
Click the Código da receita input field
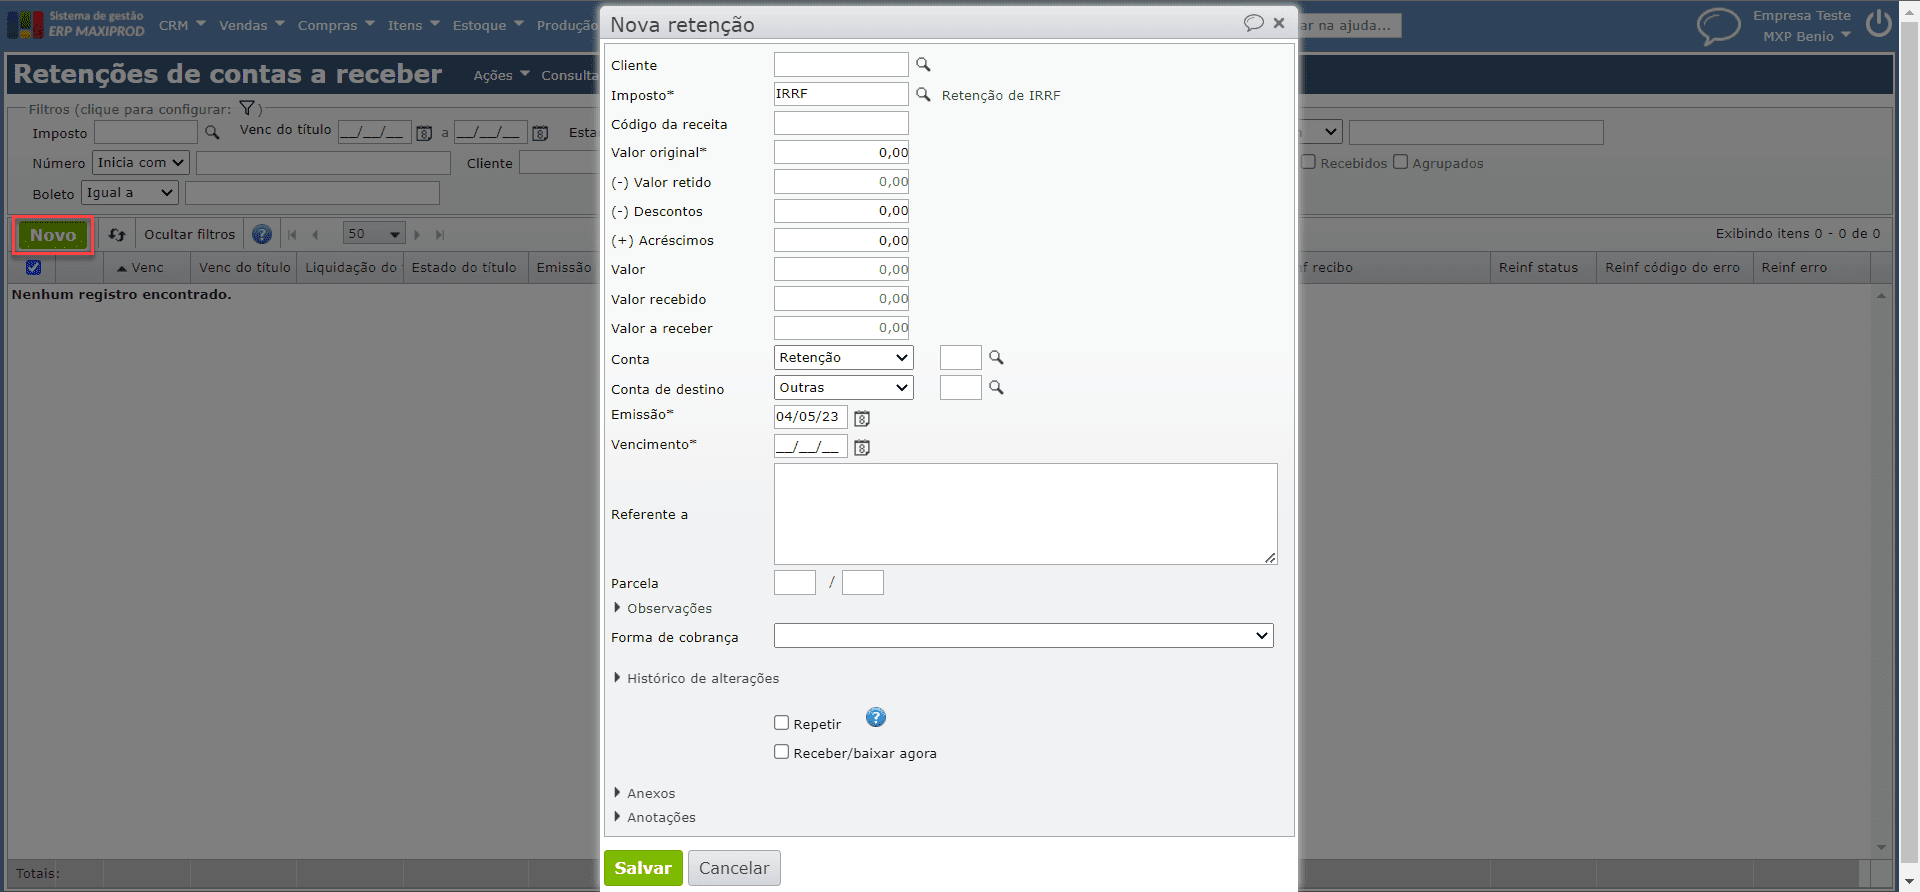click(x=841, y=124)
